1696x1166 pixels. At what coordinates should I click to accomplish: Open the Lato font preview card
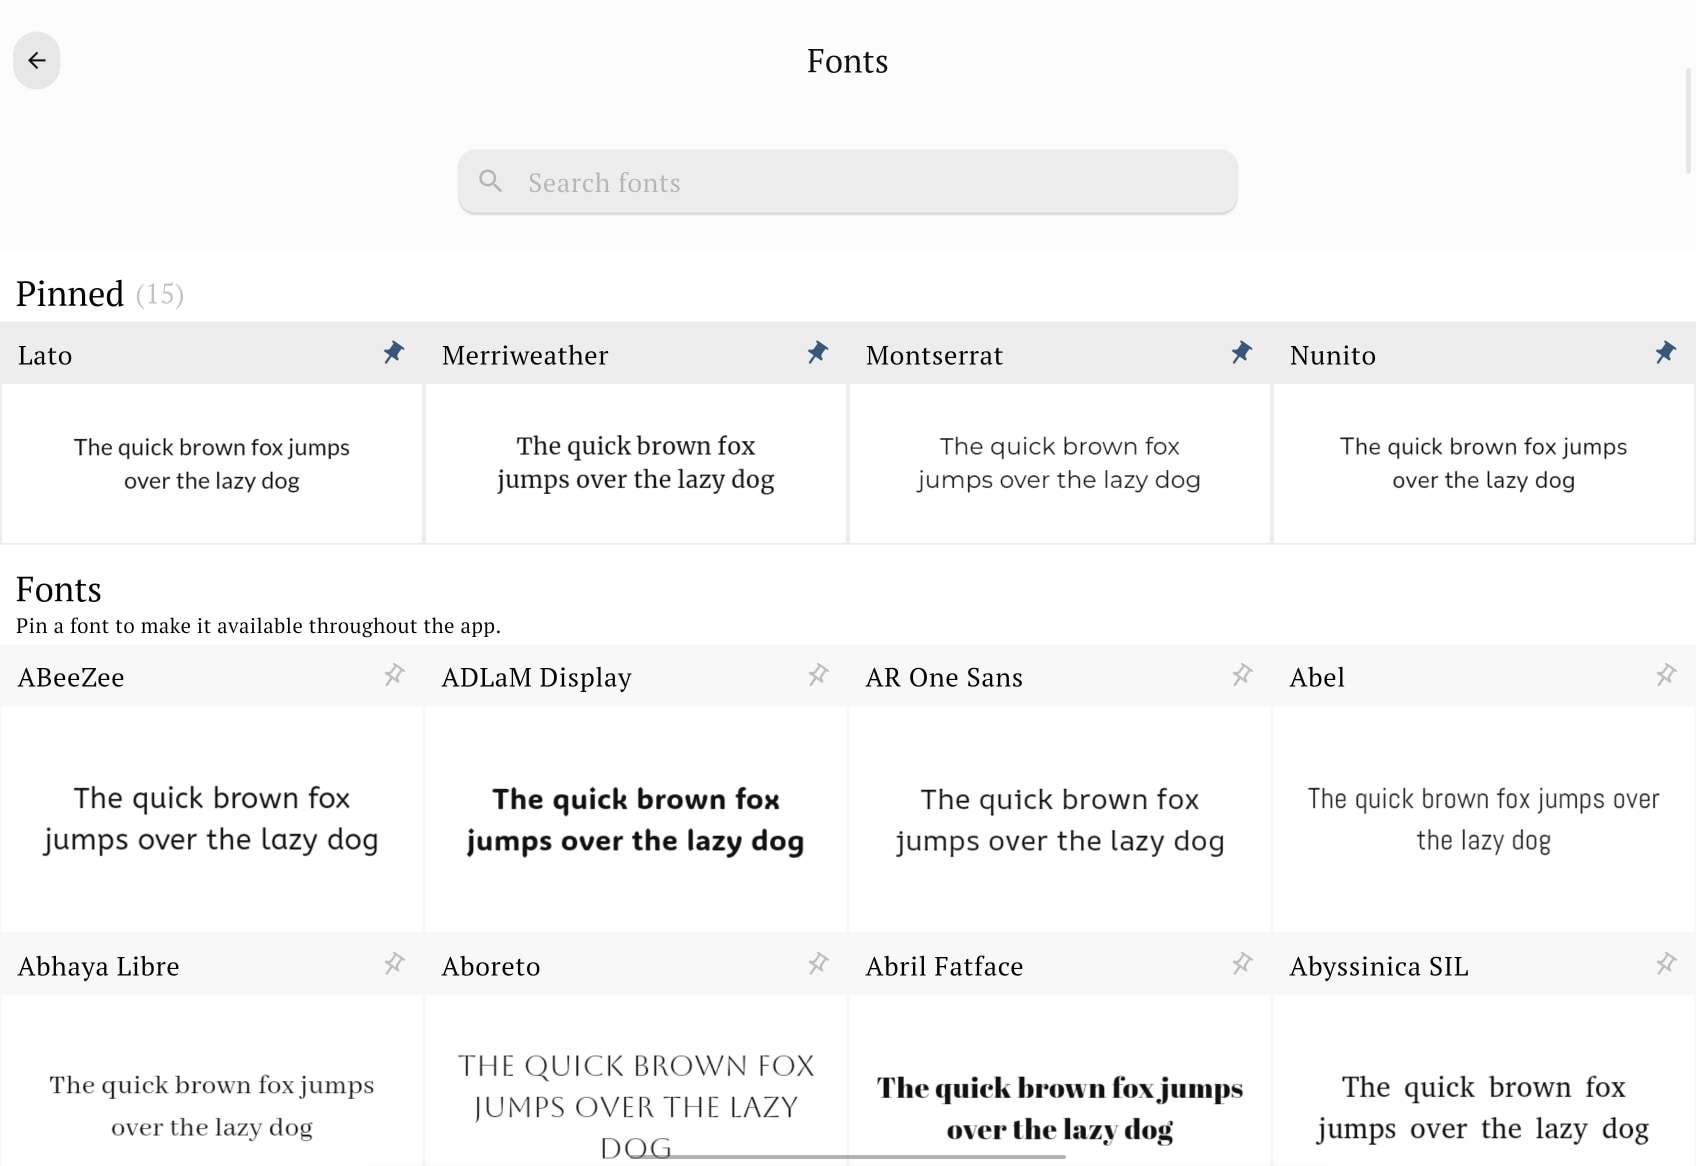pos(211,463)
